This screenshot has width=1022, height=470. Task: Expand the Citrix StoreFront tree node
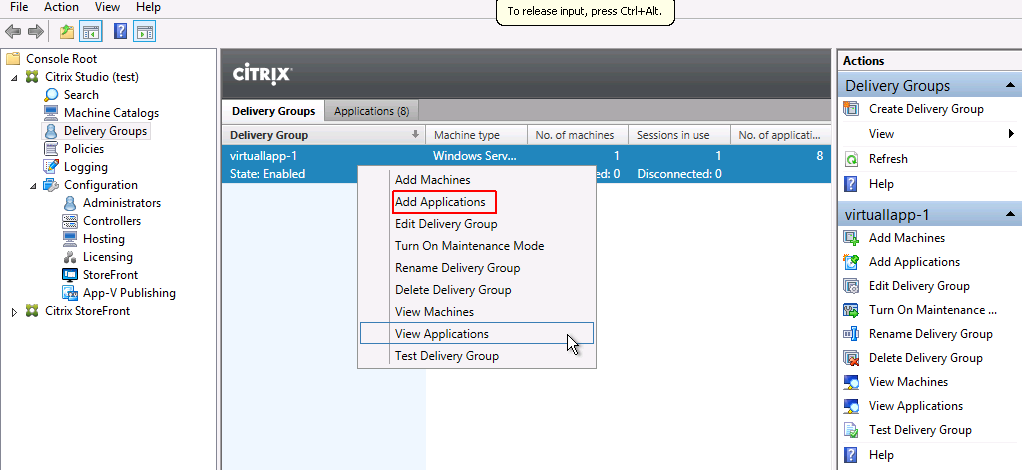[x=14, y=312]
